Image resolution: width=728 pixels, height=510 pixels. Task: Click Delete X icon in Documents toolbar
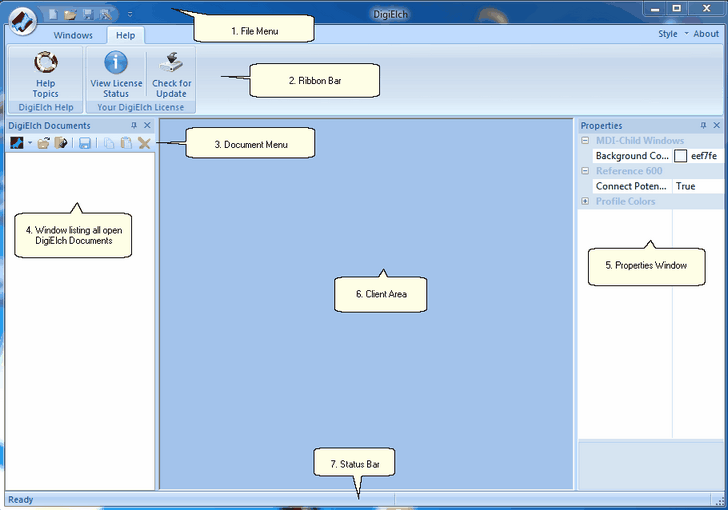144,143
